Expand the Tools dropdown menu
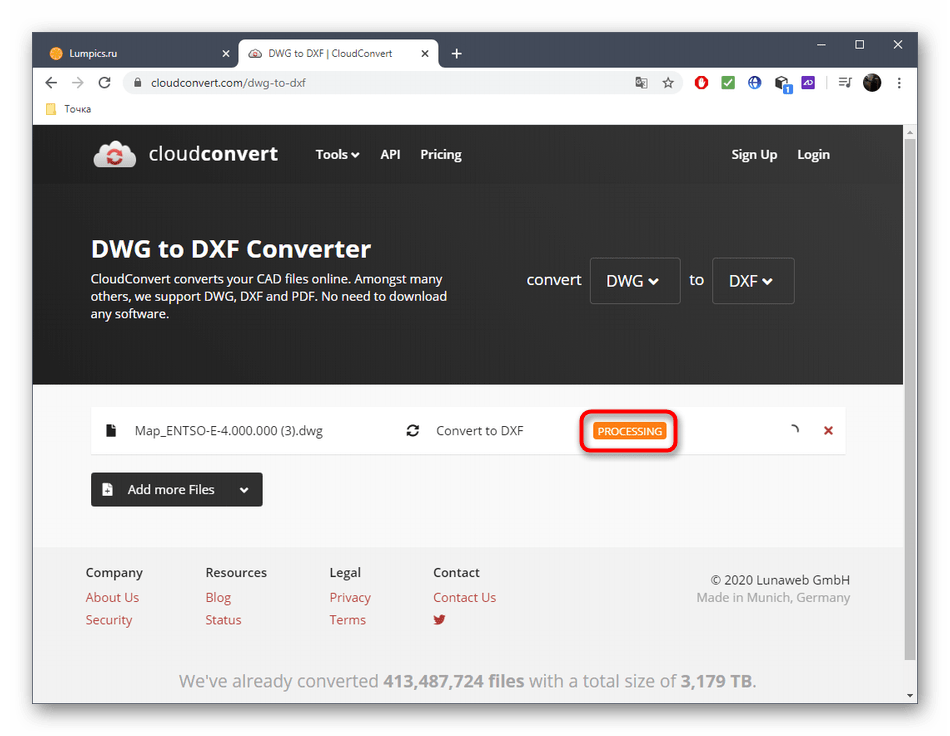This screenshot has width=950, height=736. pos(337,155)
